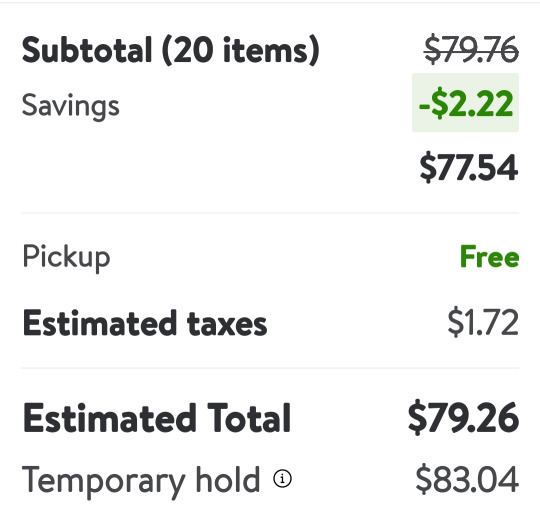
Task: Click the minus sign before $2.22
Action: point(424,106)
